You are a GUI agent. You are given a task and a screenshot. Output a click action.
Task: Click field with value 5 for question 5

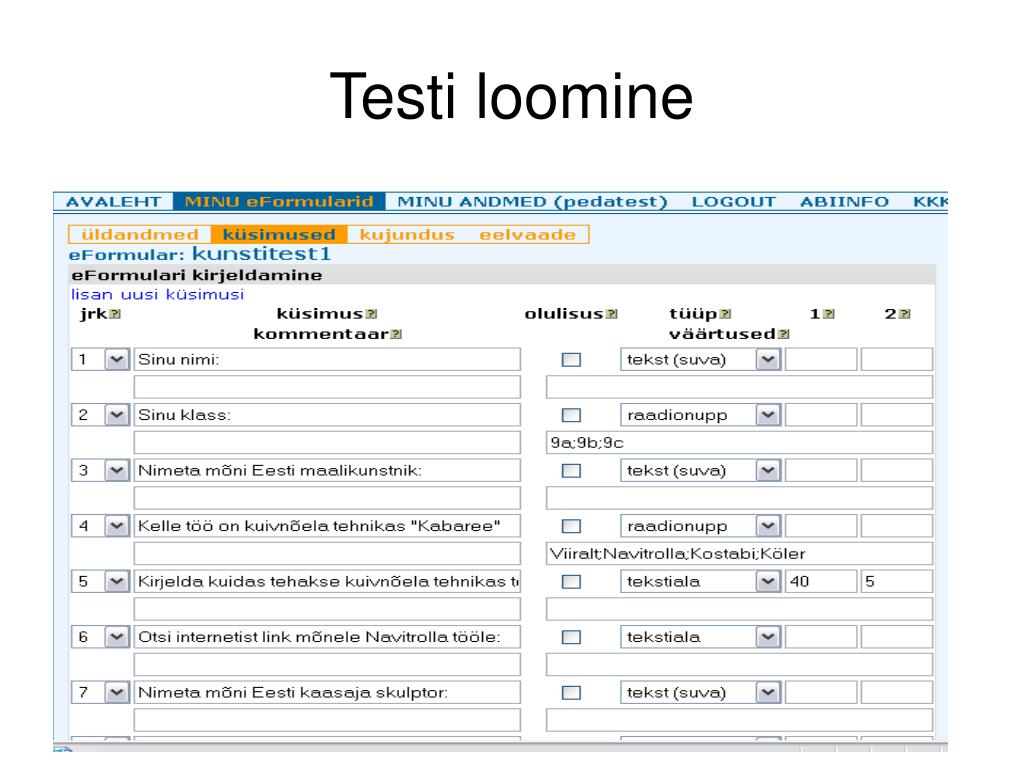[x=897, y=582]
